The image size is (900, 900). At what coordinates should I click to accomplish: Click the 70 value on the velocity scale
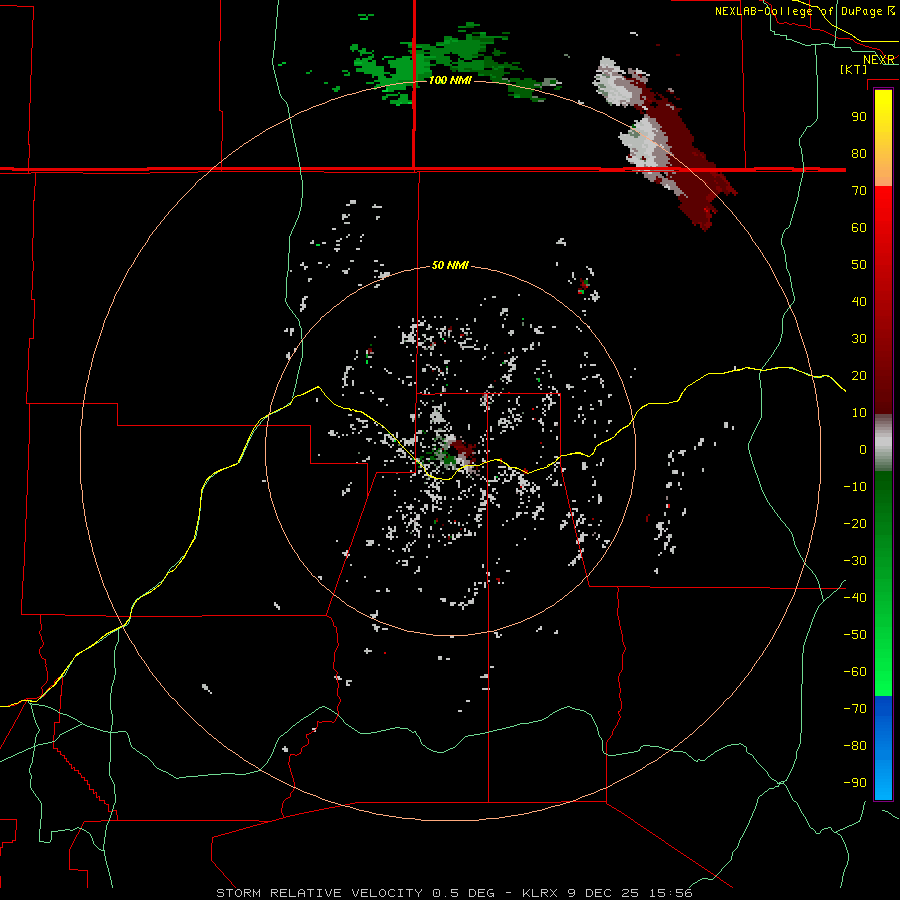point(859,191)
